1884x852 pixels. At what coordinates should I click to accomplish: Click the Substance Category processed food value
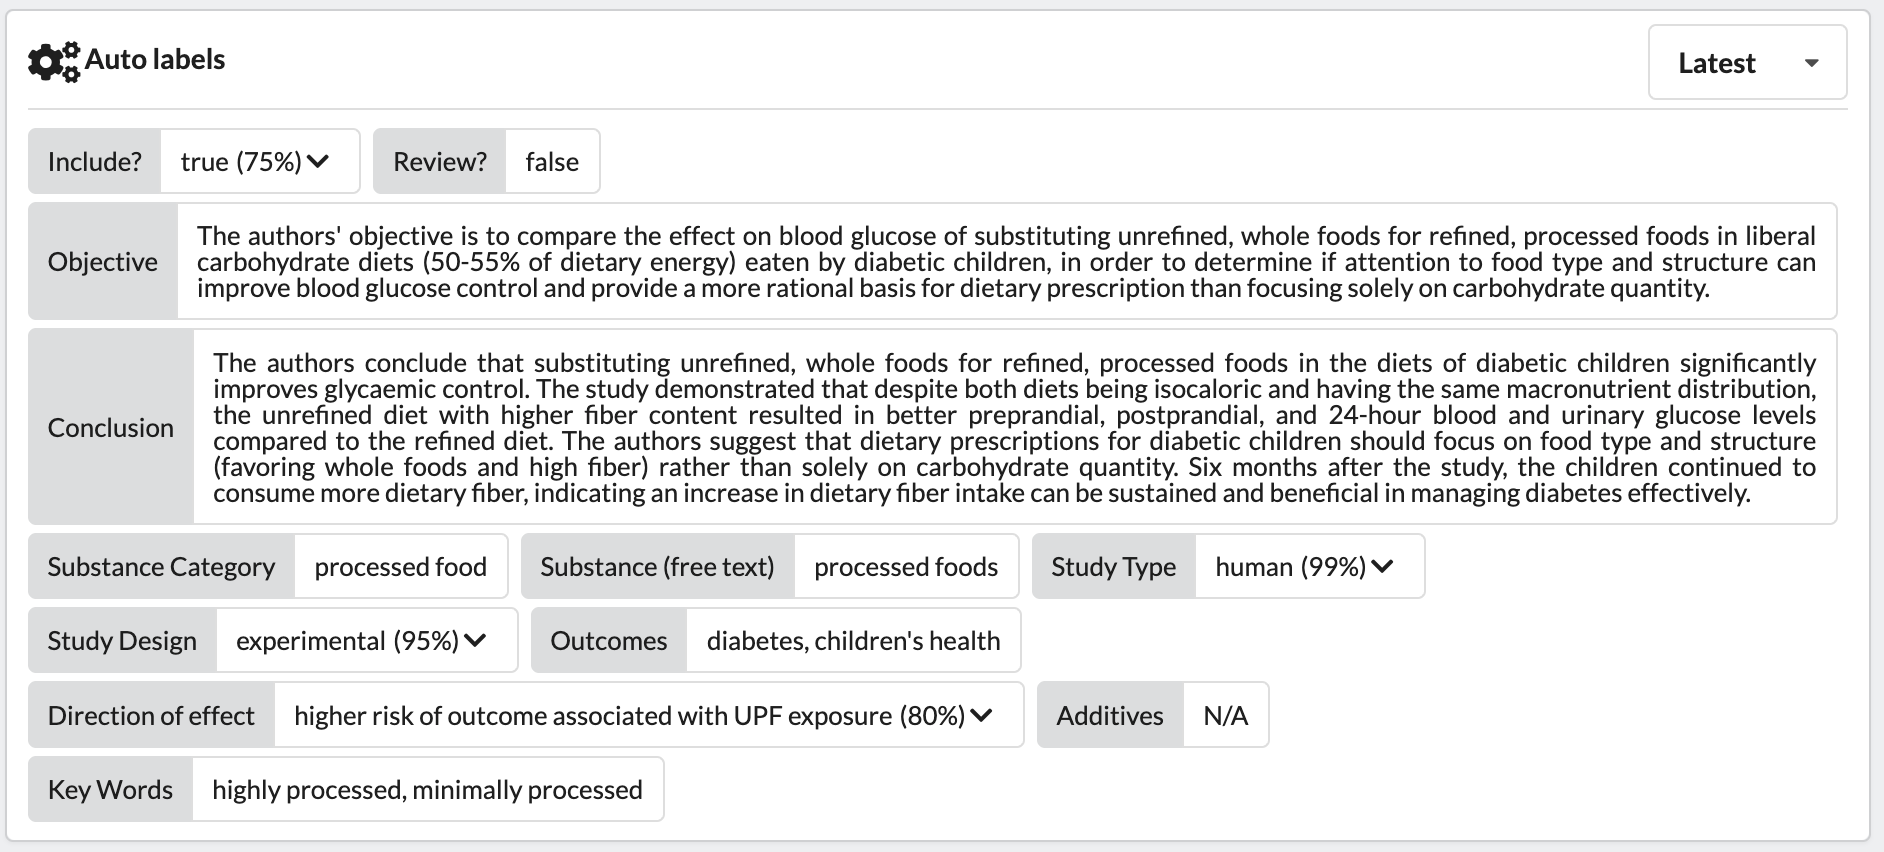coord(400,567)
